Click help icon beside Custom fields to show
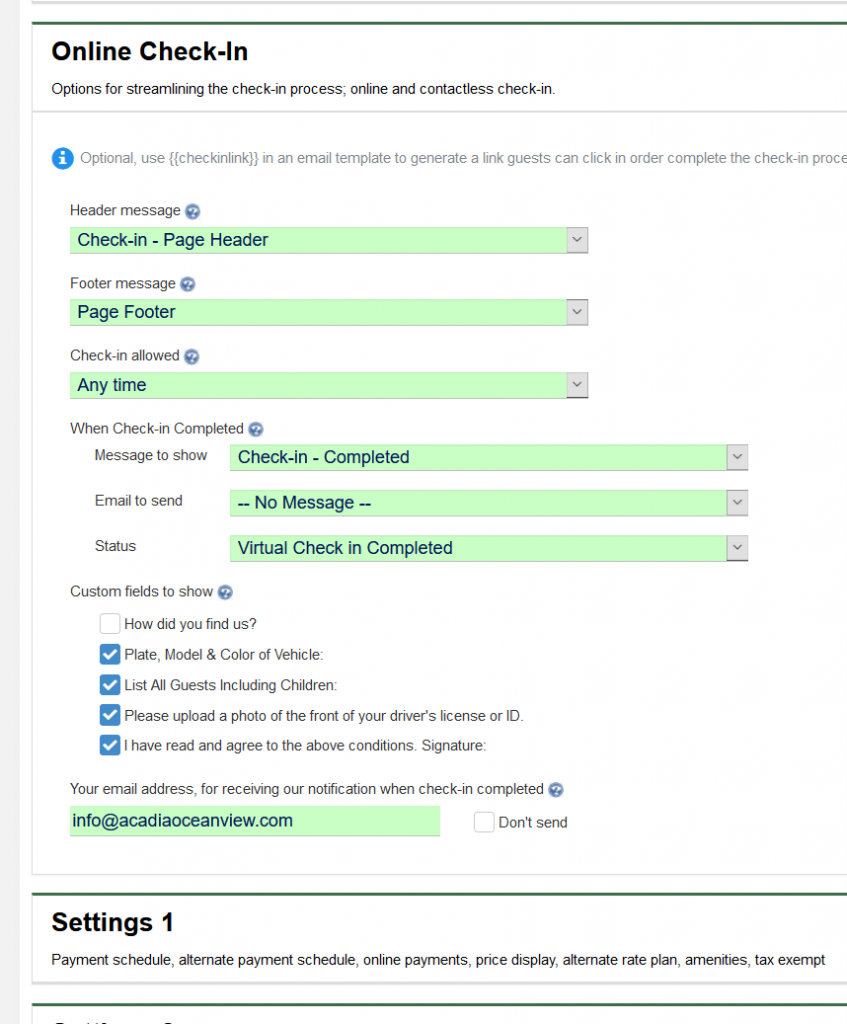Viewport: 847px width, 1024px height. tap(225, 592)
